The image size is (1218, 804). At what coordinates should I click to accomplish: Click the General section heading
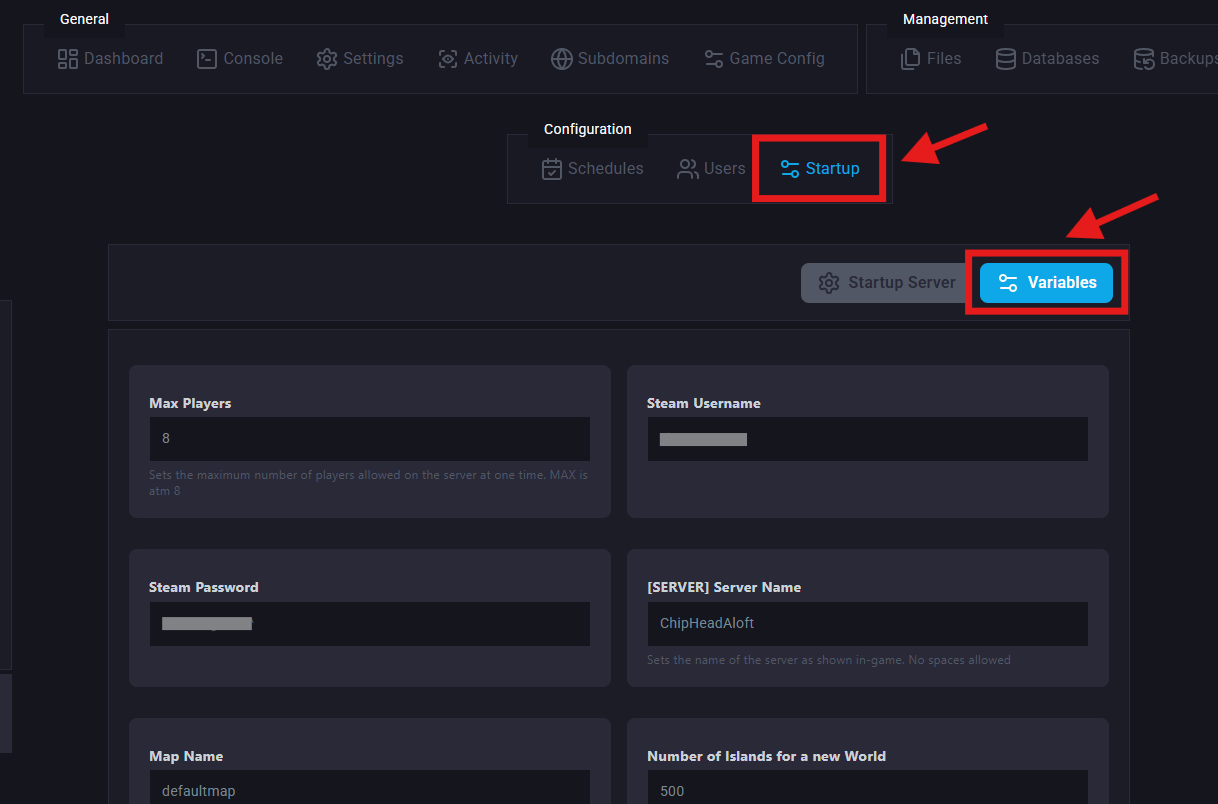coord(85,19)
